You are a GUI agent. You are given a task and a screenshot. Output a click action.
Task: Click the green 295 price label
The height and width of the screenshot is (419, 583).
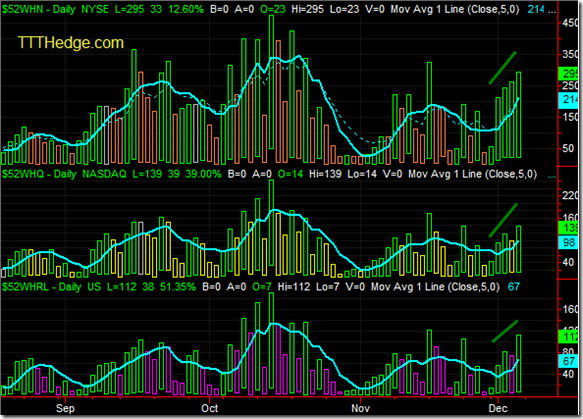(x=568, y=74)
